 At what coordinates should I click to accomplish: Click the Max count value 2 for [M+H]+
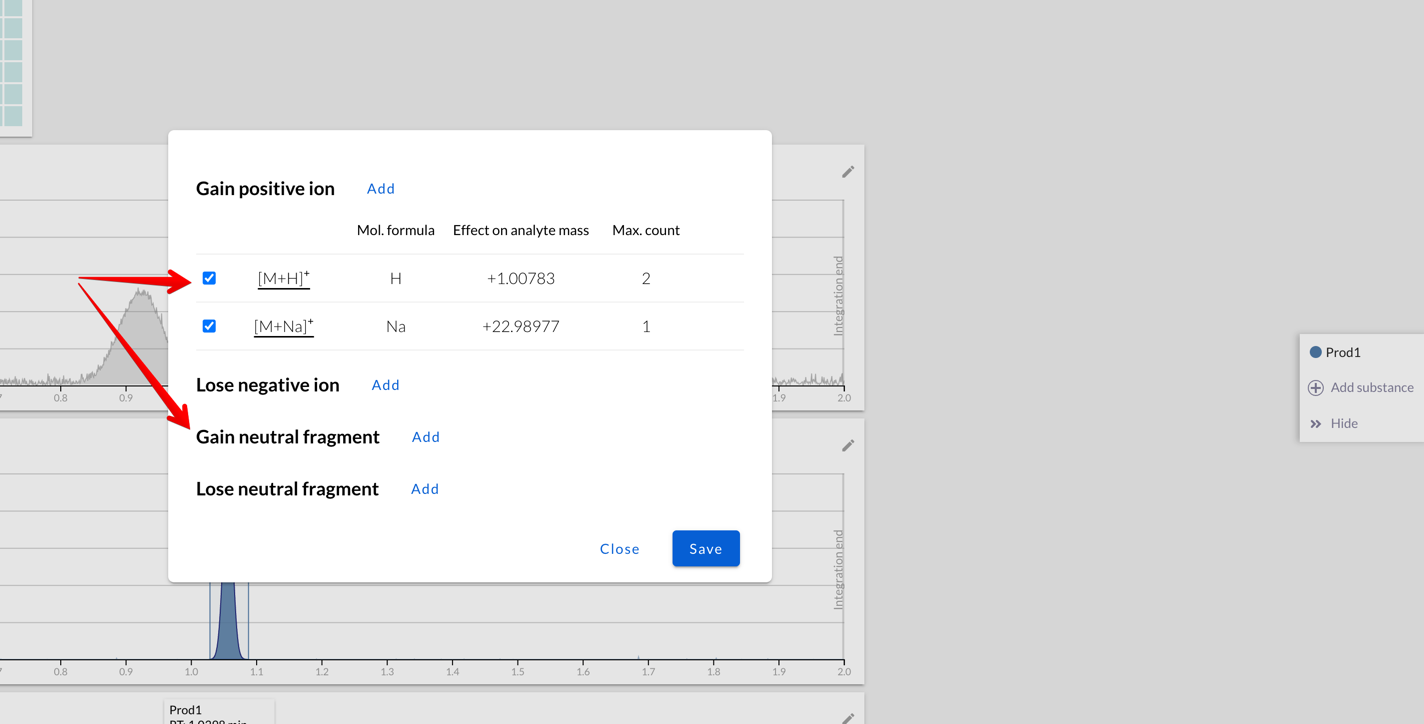[645, 278]
